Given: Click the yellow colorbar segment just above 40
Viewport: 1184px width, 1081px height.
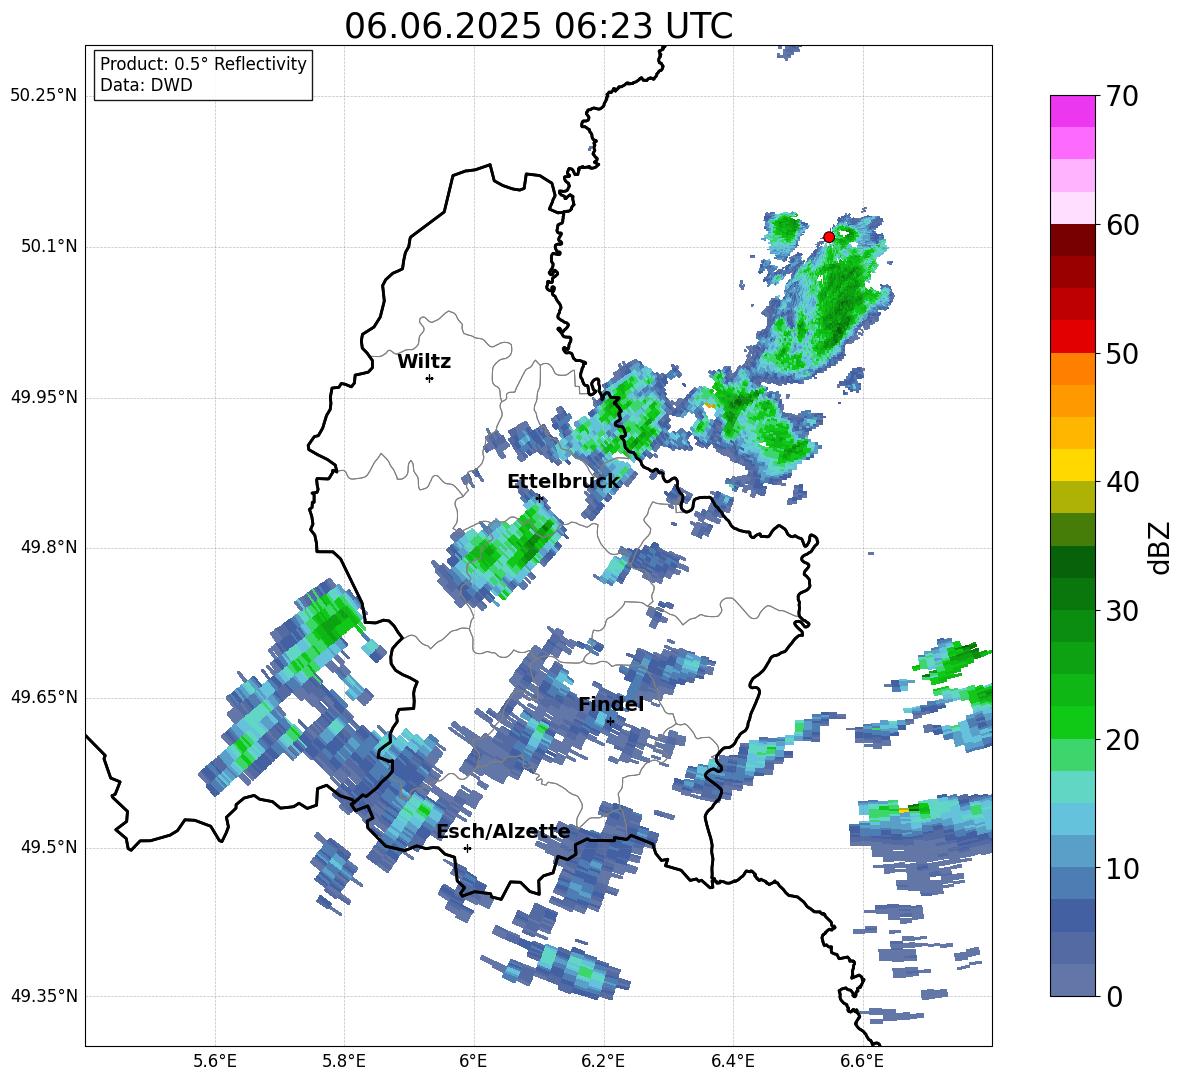Looking at the screenshot, I should pos(1072,465).
